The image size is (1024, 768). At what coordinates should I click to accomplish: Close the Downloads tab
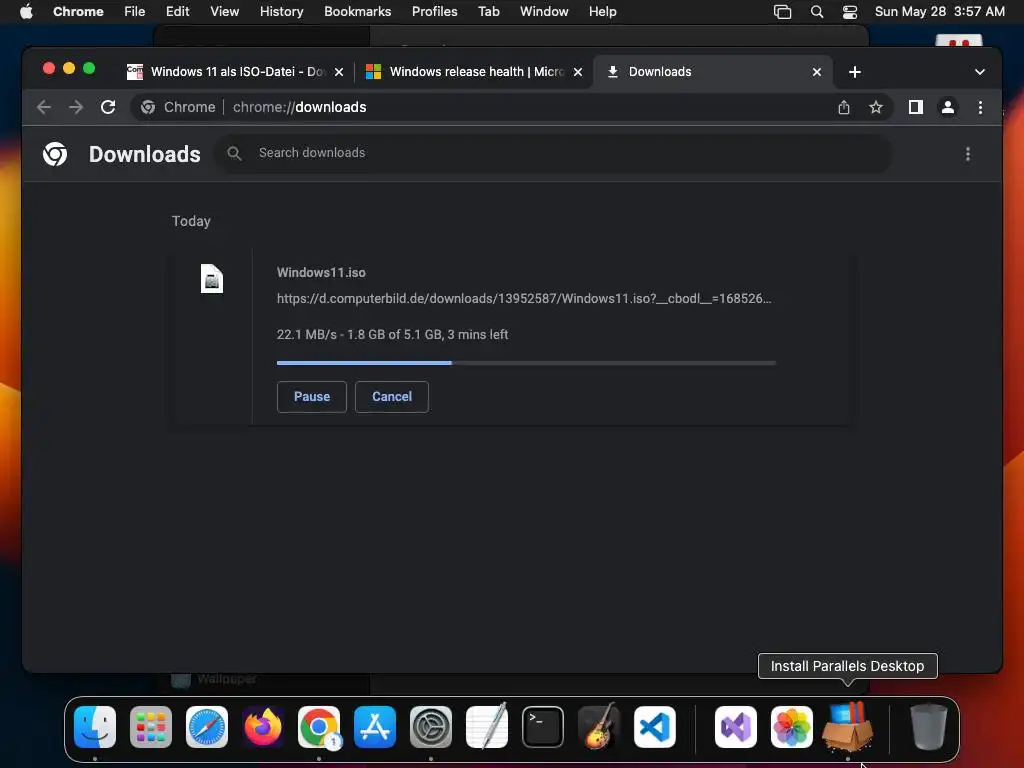point(816,72)
